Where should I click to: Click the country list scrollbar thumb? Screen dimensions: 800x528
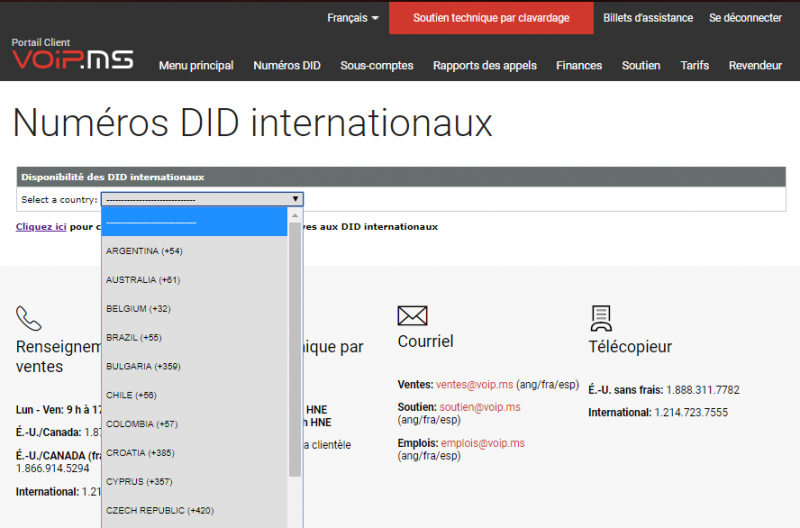(295, 350)
